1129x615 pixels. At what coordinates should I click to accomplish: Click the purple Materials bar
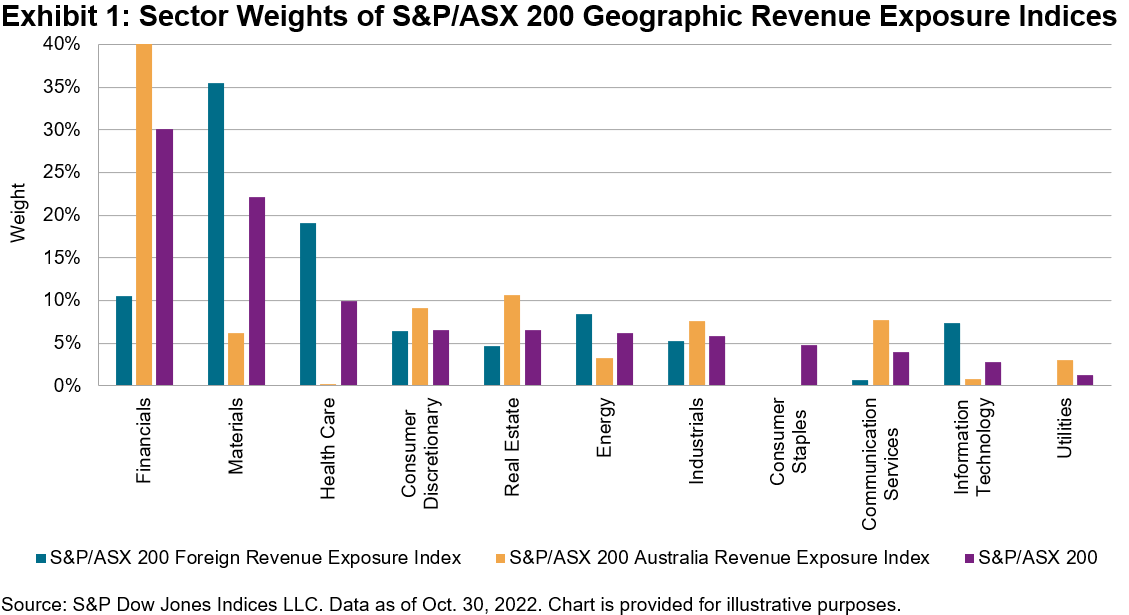click(x=257, y=291)
